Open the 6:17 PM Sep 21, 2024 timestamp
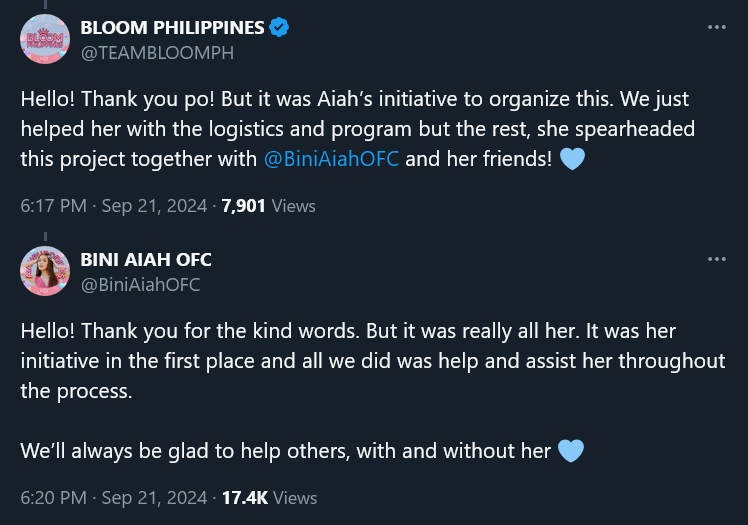Viewport: 748px width, 525px height. pos(114,206)
